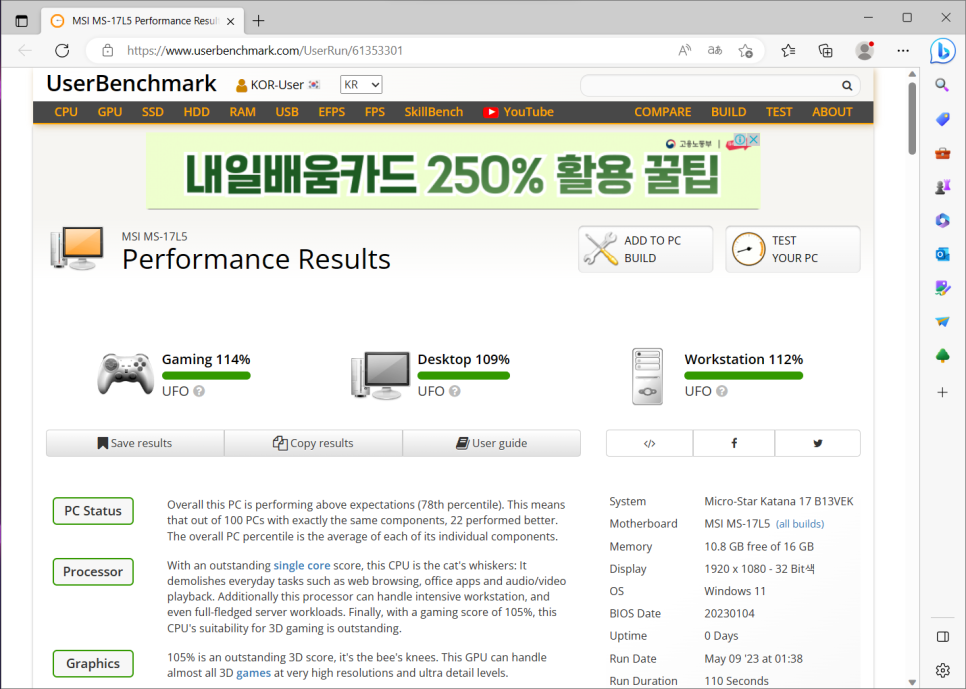Open the HDD menu
The height and width of the screenshot is (689, 966).
197,112
